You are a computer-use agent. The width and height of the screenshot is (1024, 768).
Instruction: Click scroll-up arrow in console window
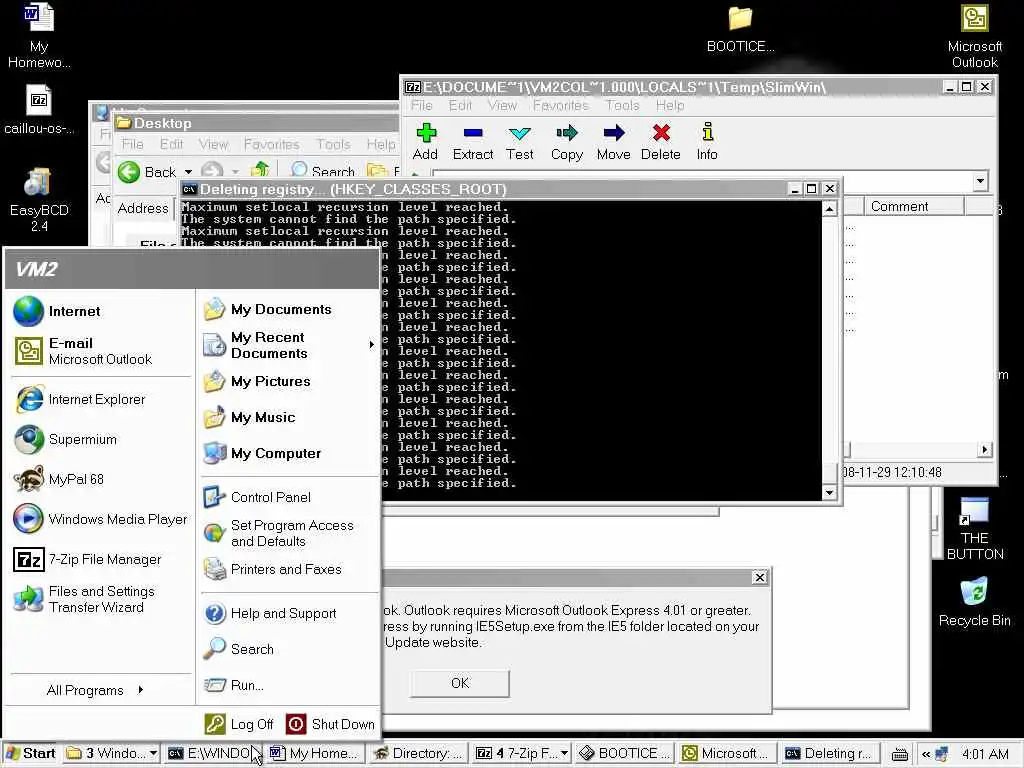coord(829,209)
